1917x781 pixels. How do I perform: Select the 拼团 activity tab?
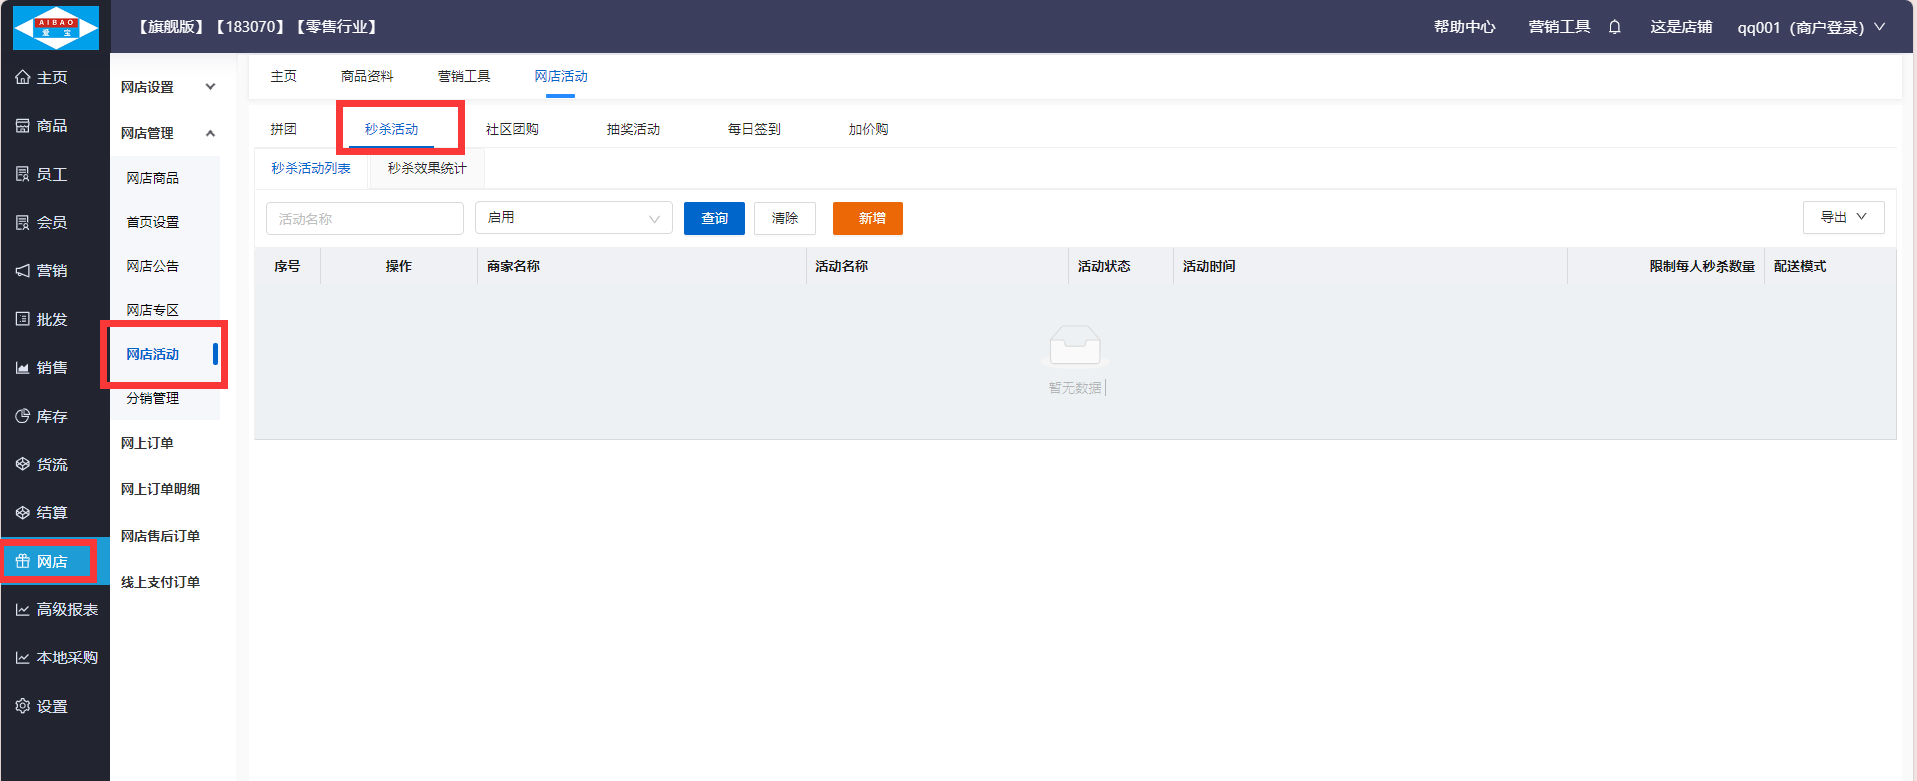point(284,129)
